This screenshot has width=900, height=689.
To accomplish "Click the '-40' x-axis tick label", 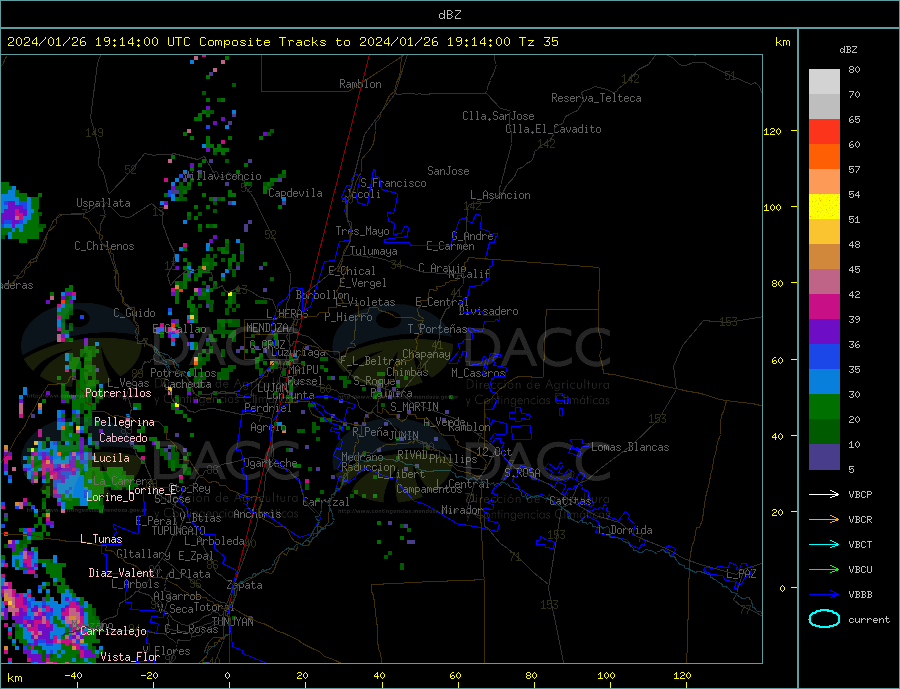I will [x=73, y=676].
